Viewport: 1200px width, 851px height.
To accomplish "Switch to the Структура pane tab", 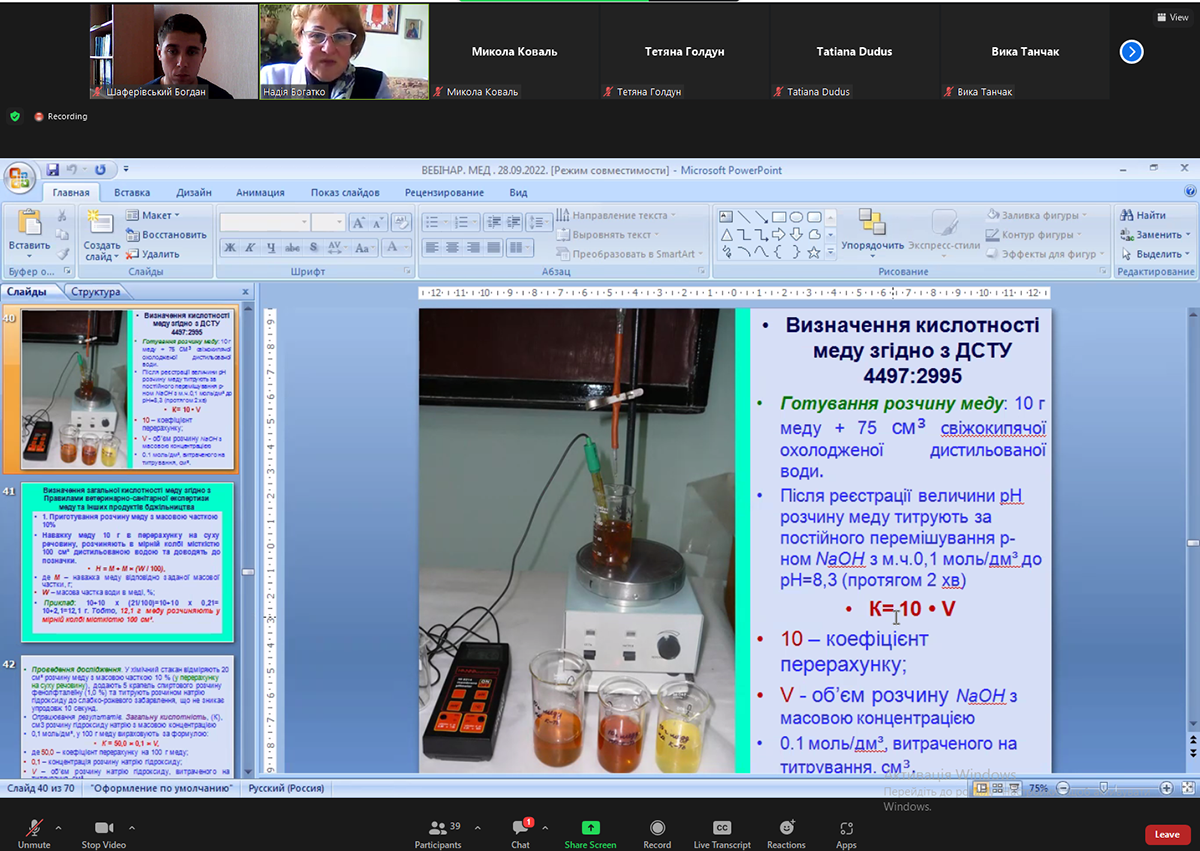I will [x=95, y=292].
